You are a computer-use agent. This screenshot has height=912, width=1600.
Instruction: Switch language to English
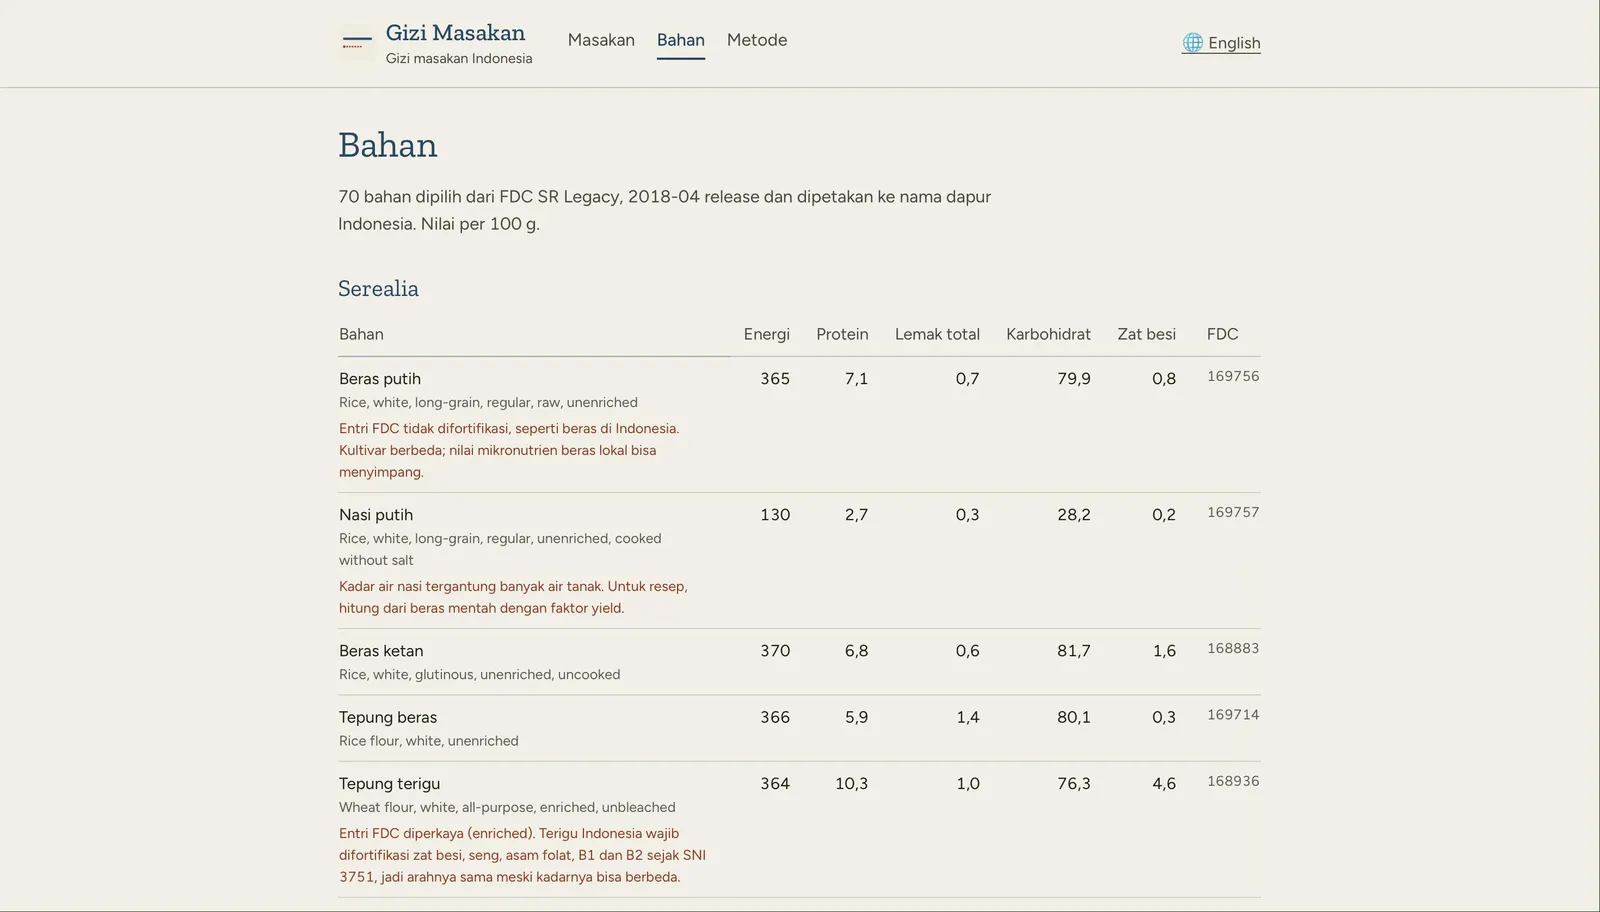click(1221, 43)
